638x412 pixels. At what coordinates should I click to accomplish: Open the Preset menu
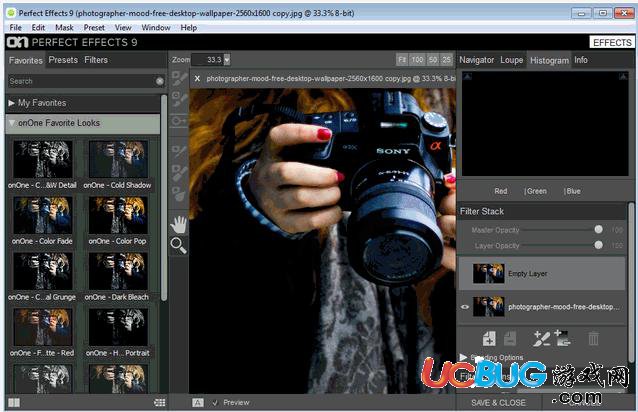click(x=94, y=28)
